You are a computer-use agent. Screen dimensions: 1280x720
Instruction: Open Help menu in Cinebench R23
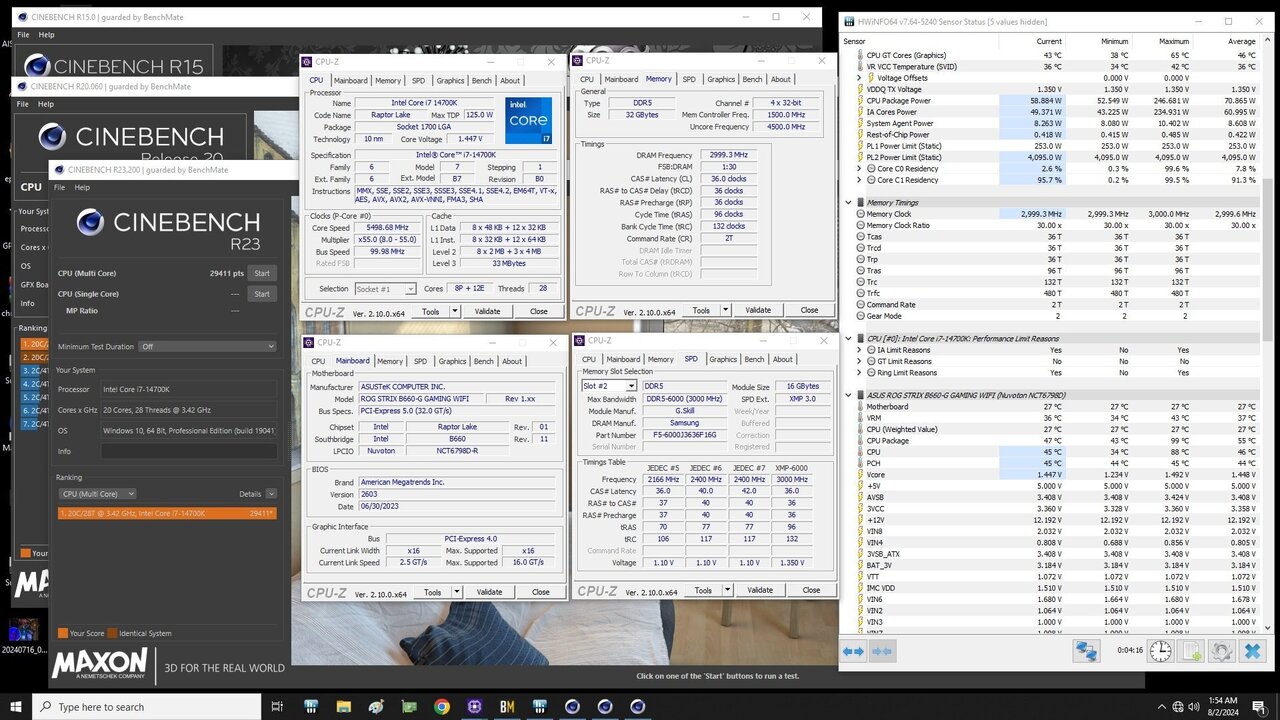coord(82,187)
